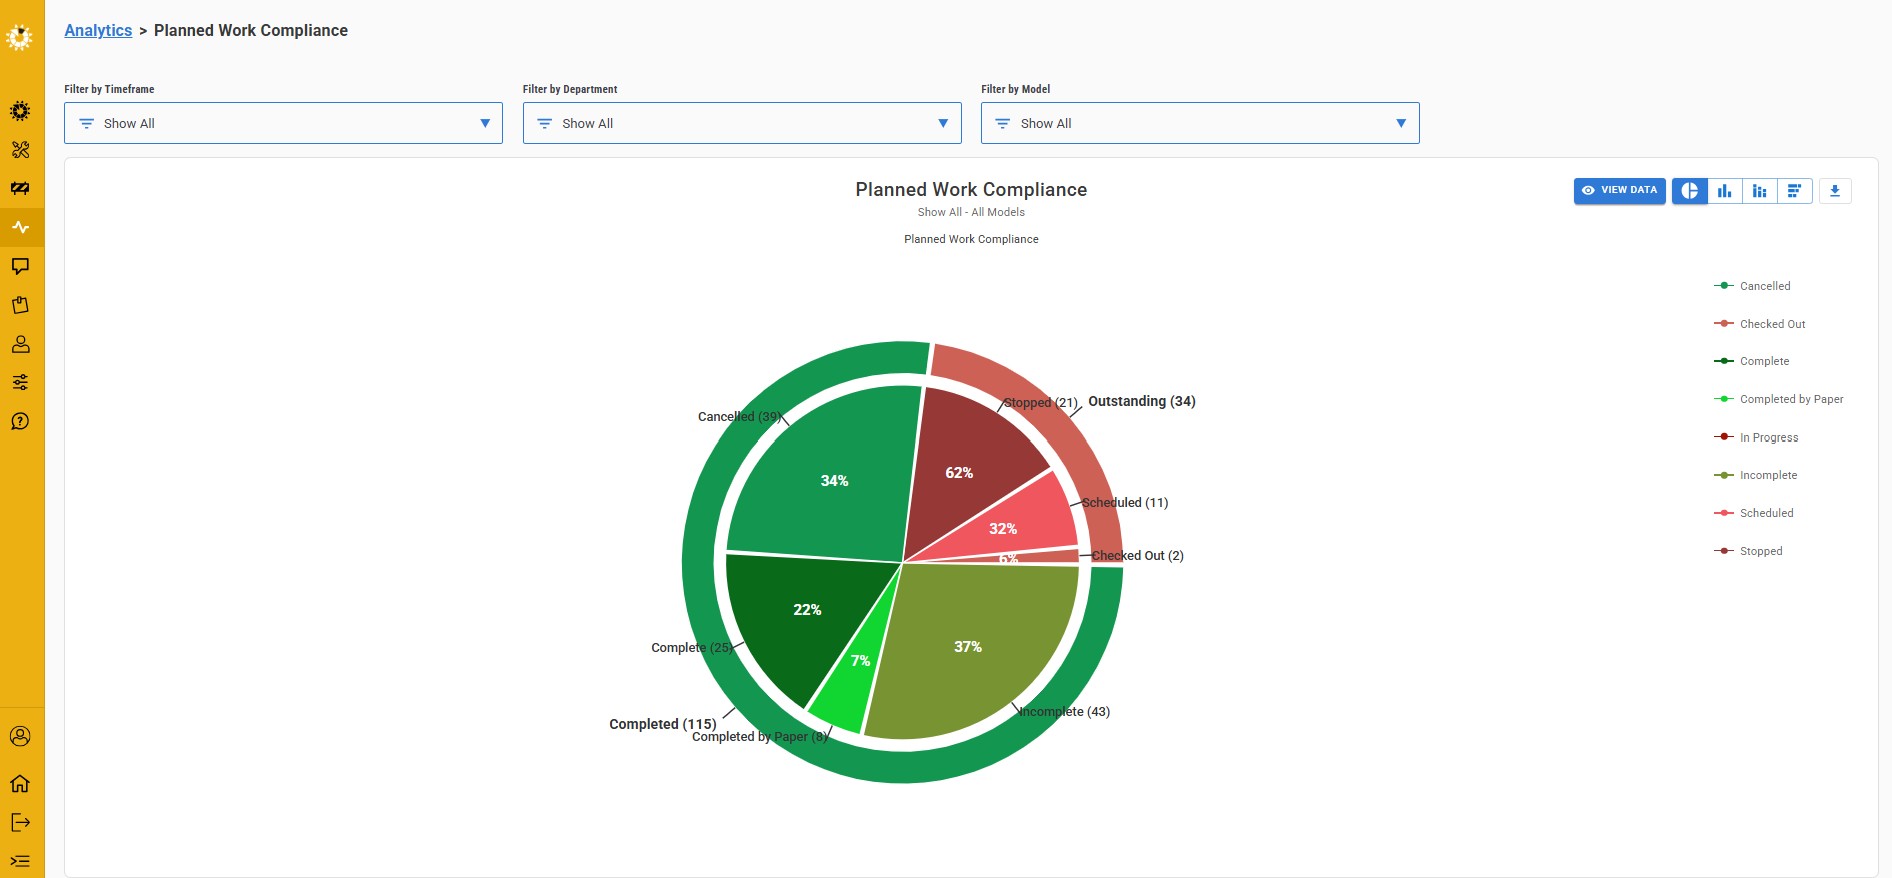
Task: Toggle the Checked Out legend entry
Action: pyautogui.click(x=1771, y=324)
